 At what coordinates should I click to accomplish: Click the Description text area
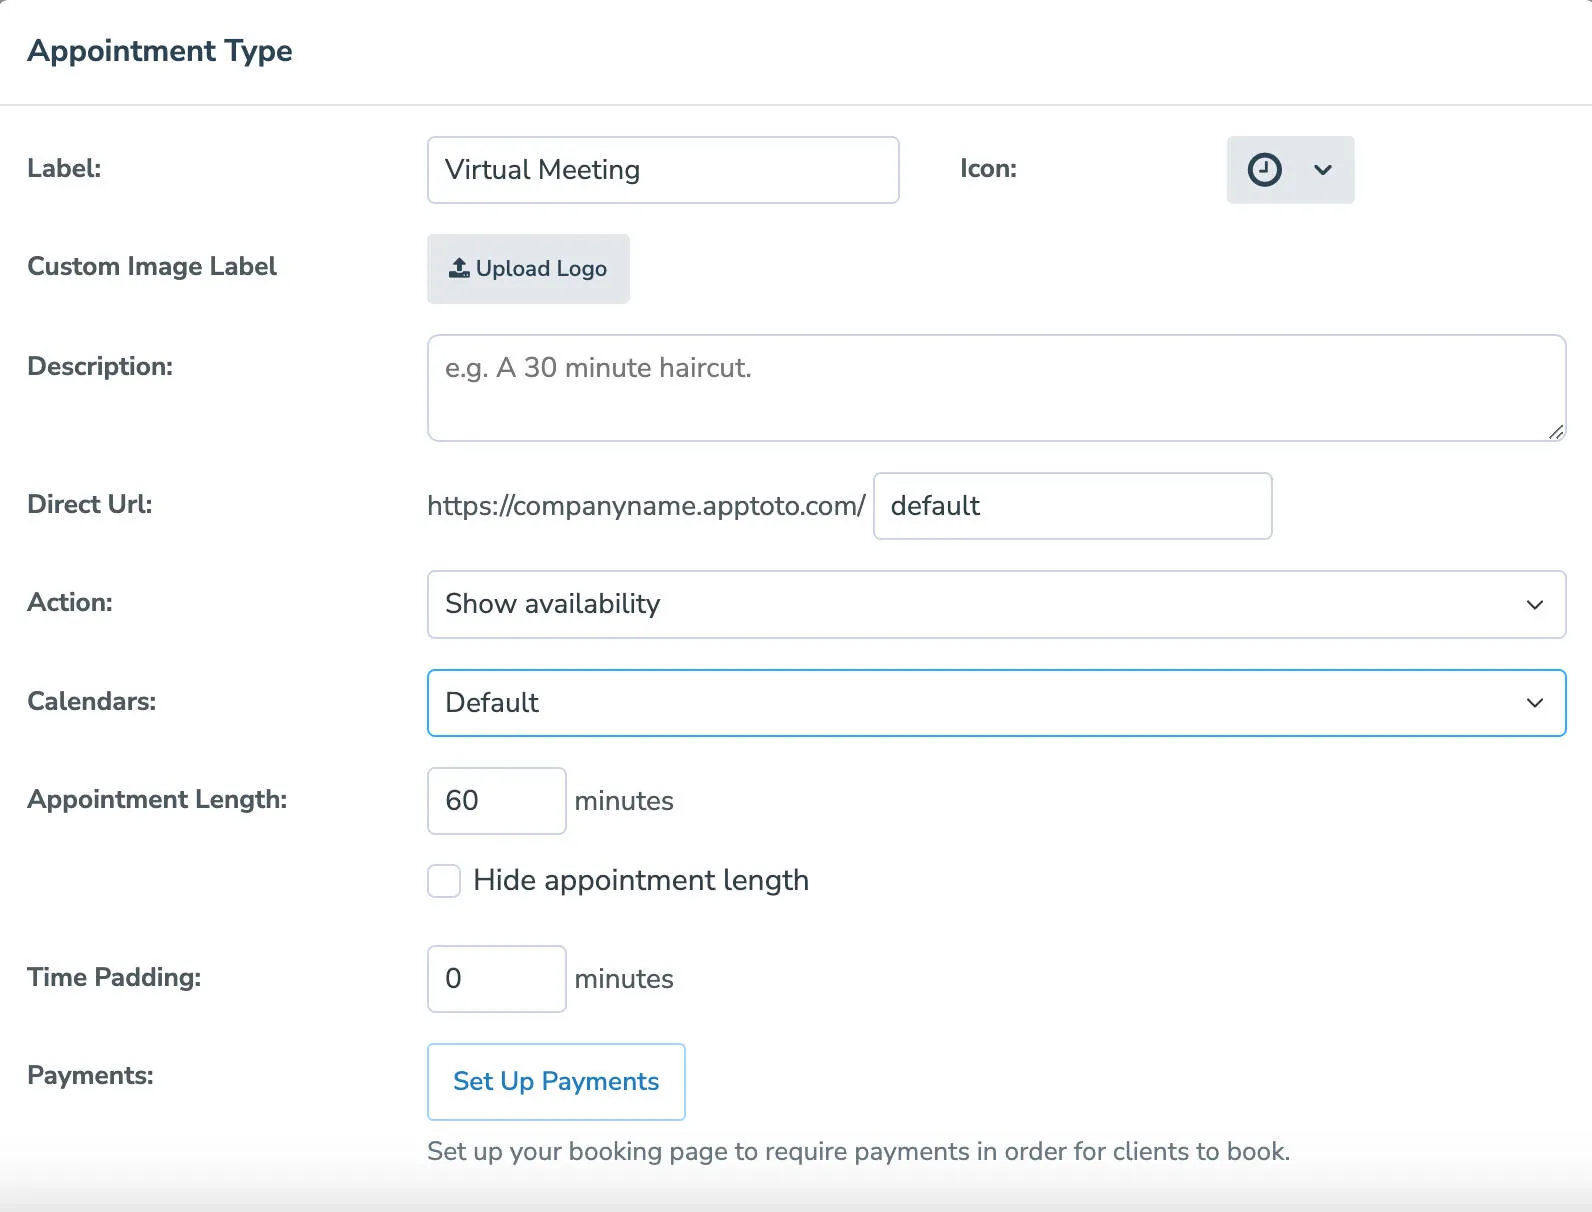(x=996, y=388)
